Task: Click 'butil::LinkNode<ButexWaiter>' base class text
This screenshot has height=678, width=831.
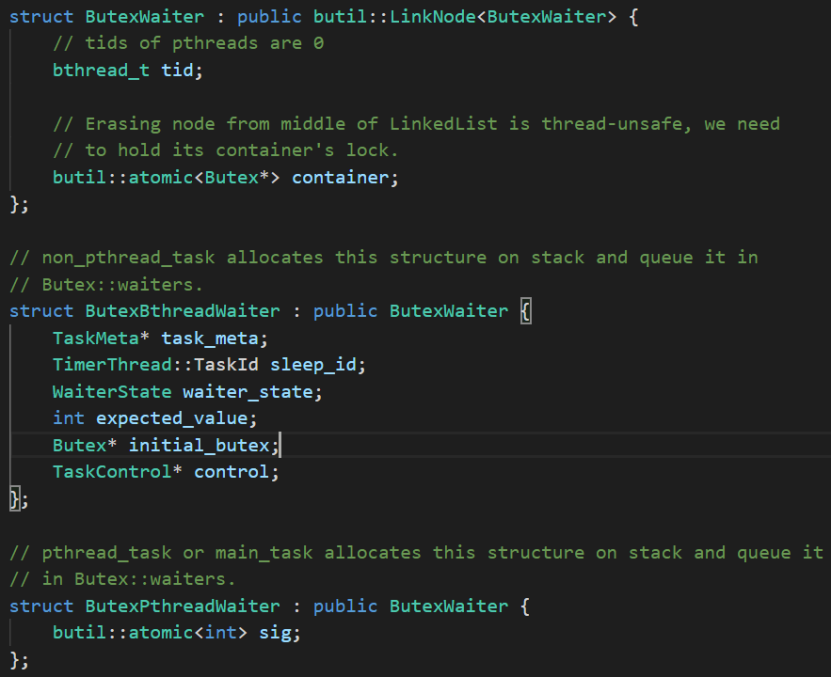Action: click(465, 16)
